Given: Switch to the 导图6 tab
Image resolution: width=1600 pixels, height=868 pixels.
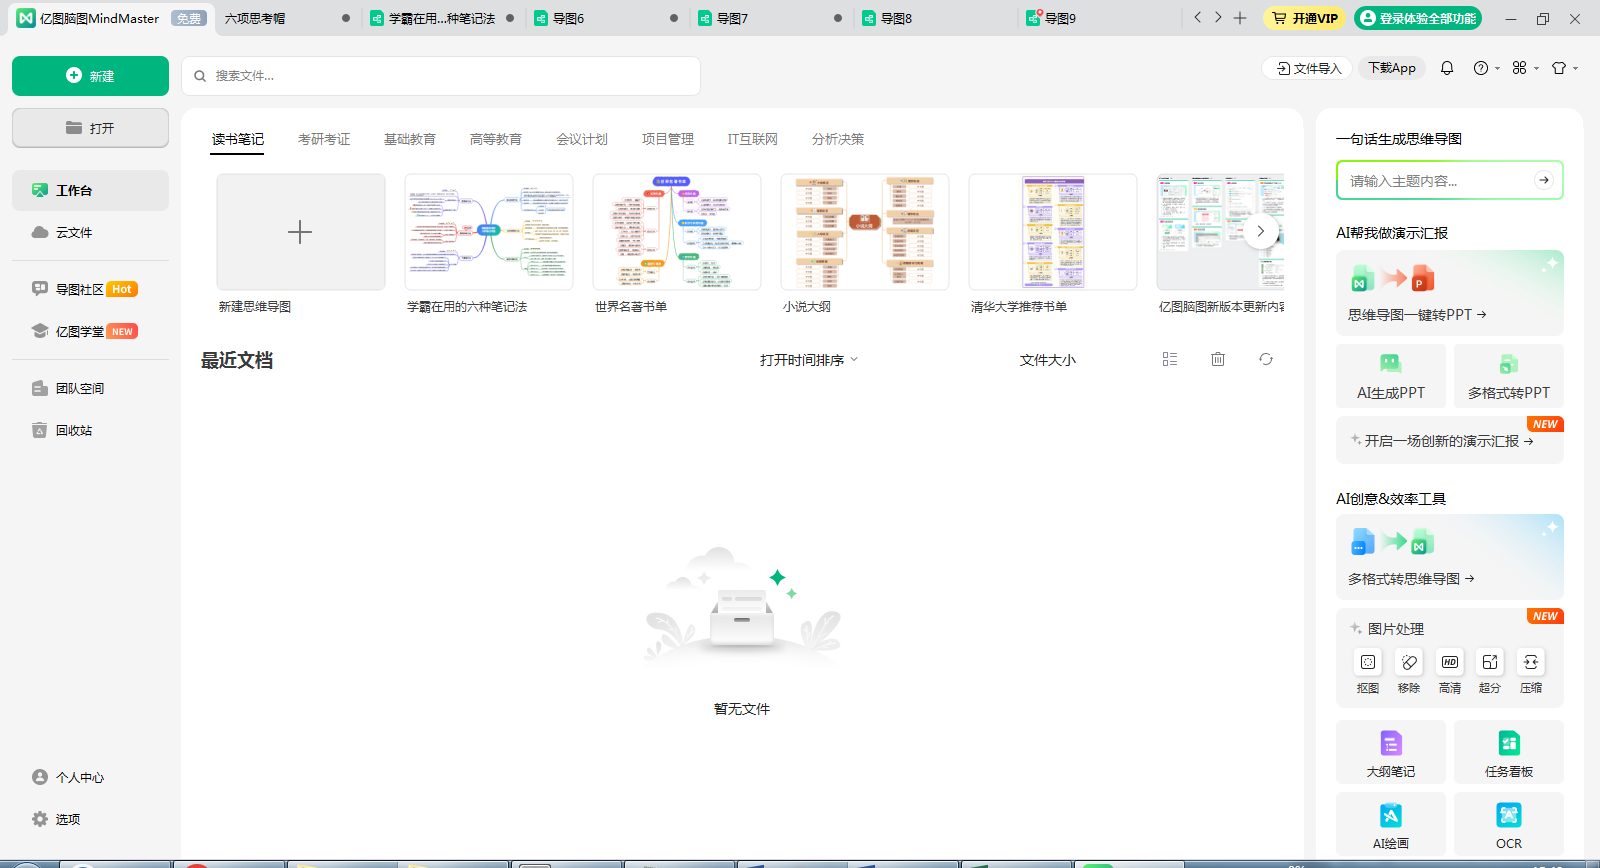Looking at the screenshot, I should [x=605, y=18].
